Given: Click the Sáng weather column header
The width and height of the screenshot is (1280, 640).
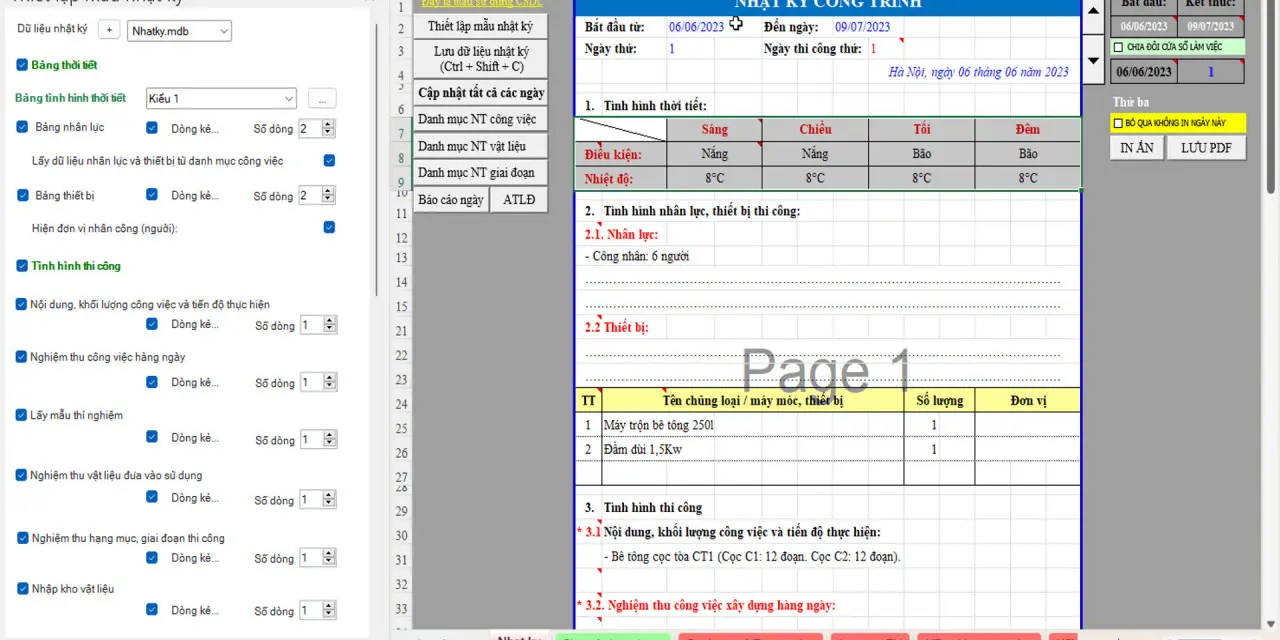Looking at the screenshot, I should (x=714, y=130).
